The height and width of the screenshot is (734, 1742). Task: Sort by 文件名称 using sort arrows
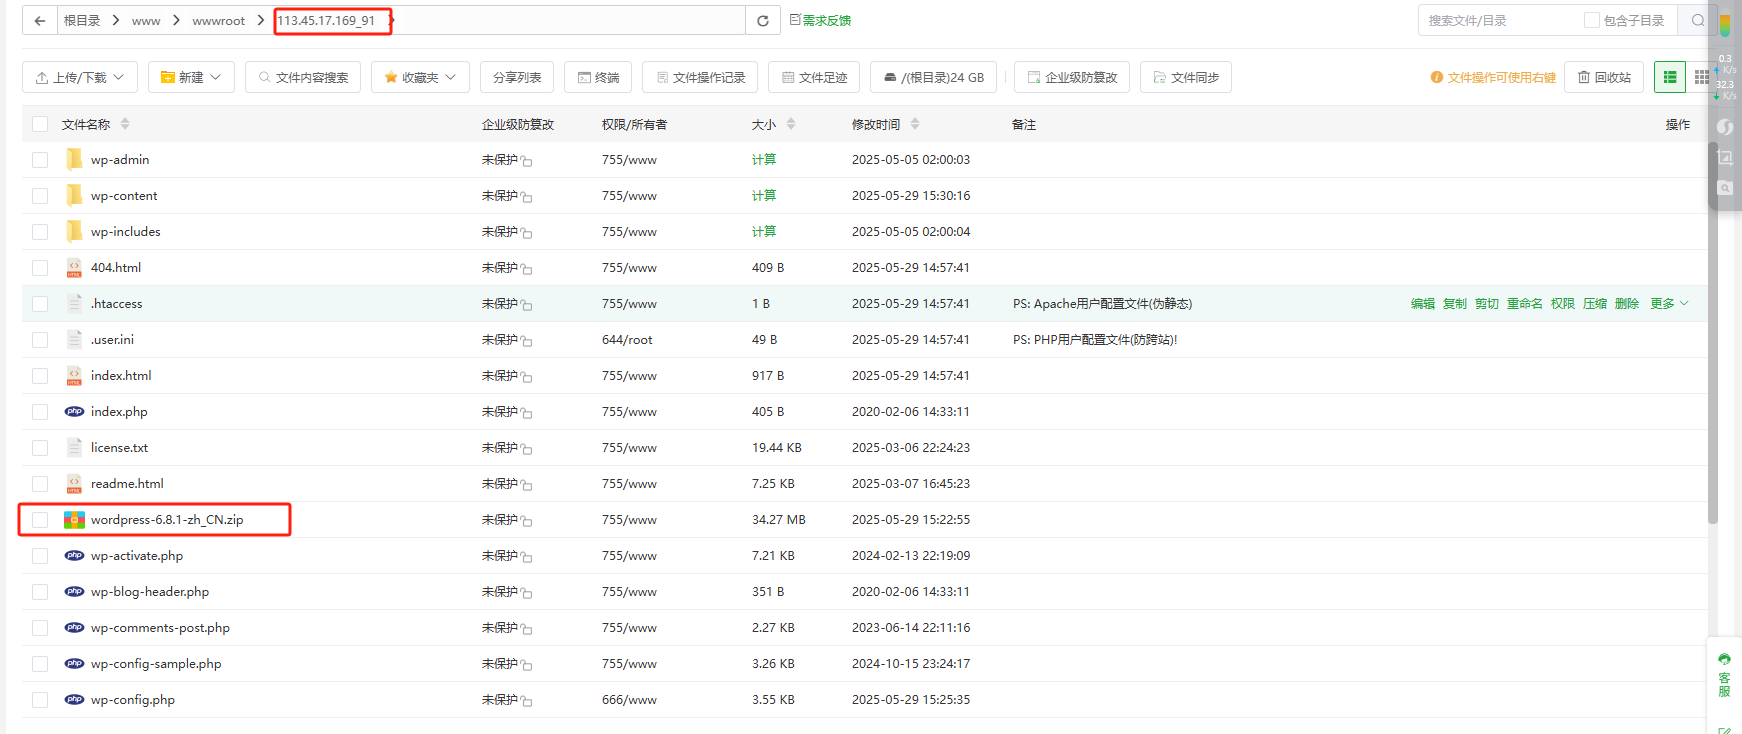125,124
